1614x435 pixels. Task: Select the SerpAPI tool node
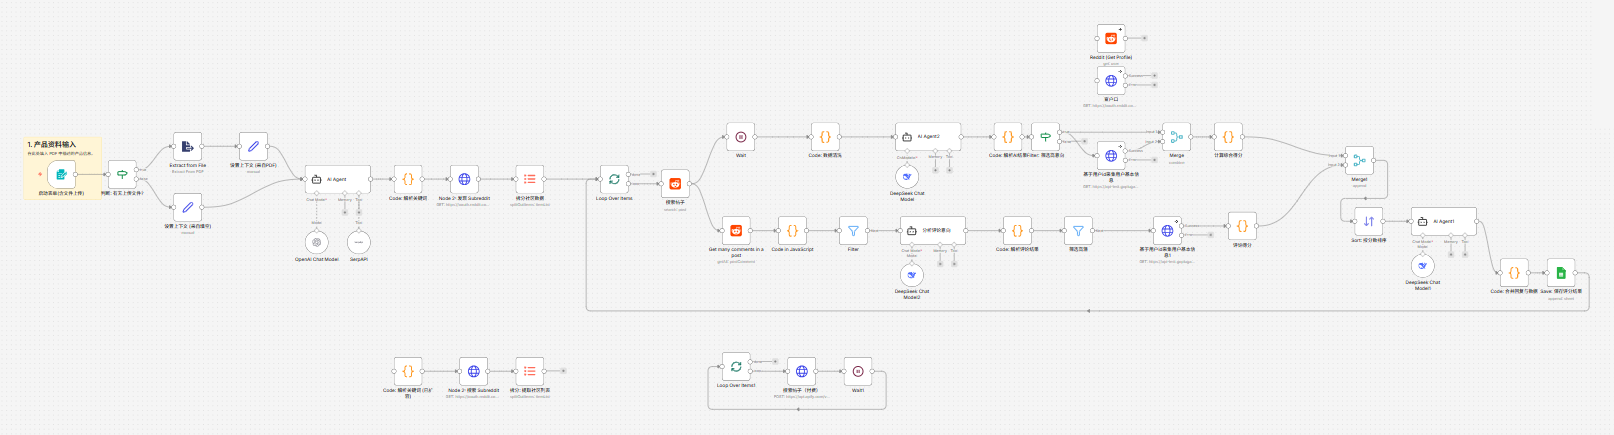359,242
